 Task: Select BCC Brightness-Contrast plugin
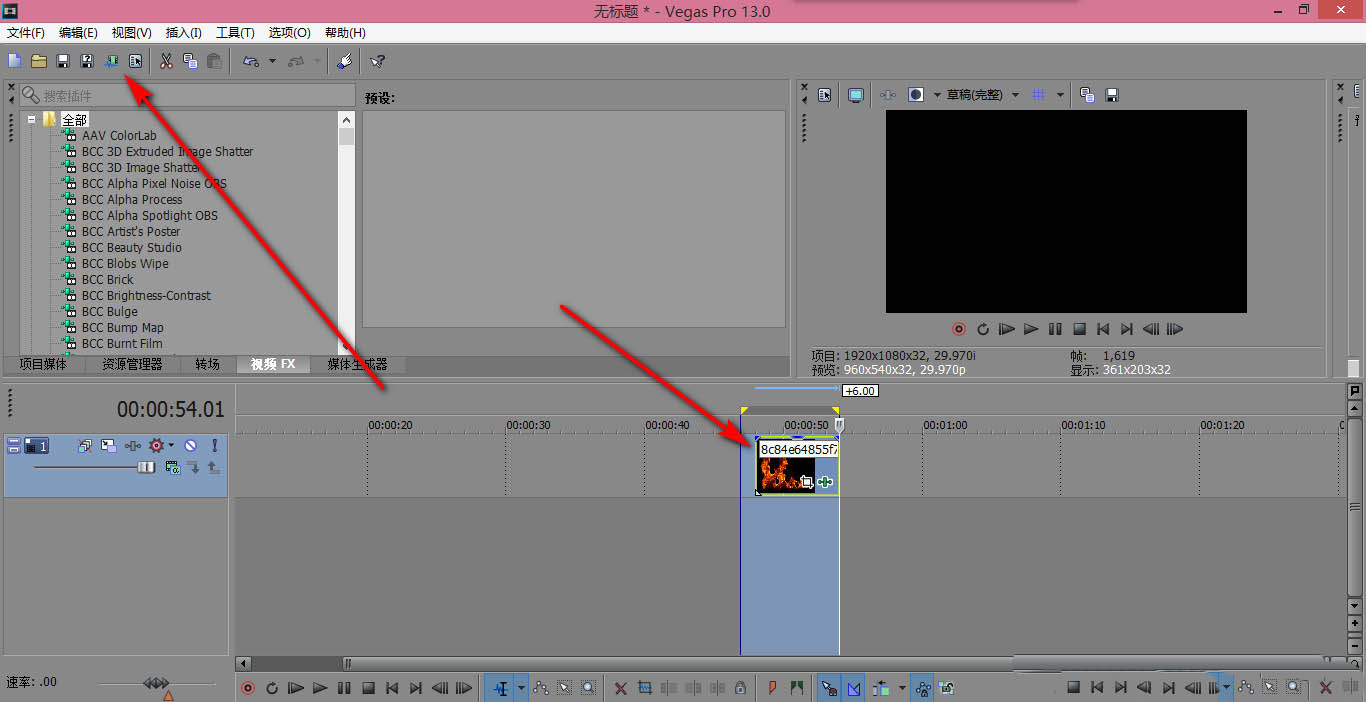pyautogui.click(x=146, y=296)
